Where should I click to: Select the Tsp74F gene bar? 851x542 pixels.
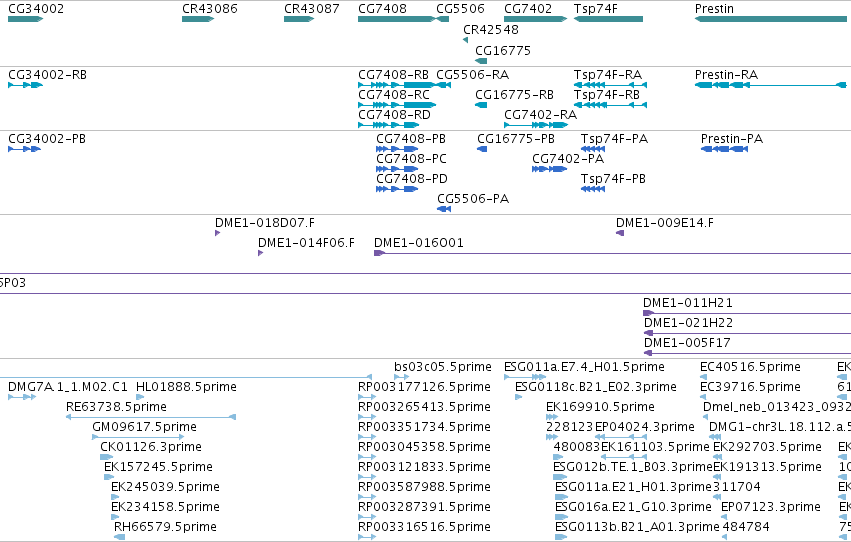tap(608, 19)
